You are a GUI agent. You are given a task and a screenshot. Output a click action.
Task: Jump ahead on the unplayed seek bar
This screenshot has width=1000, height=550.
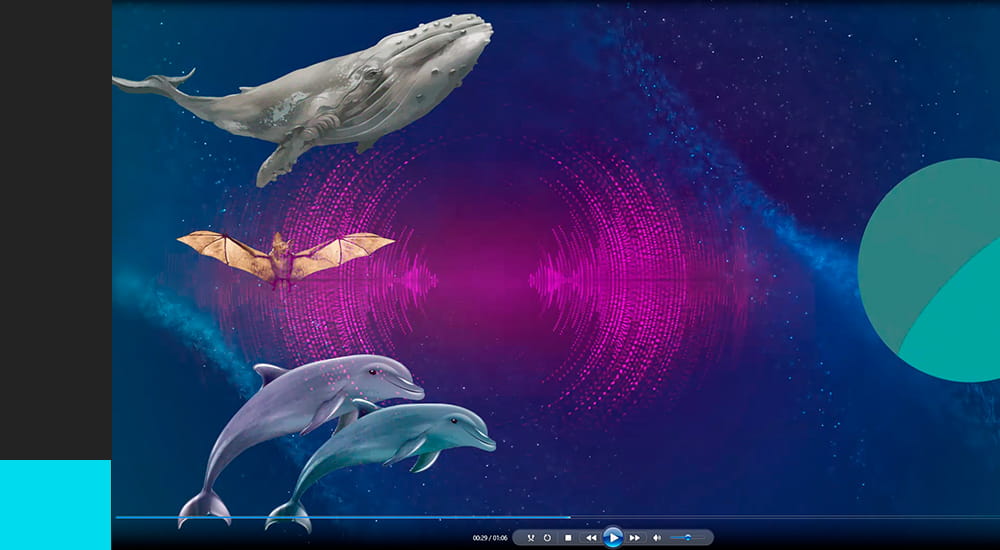click(780, 517)
